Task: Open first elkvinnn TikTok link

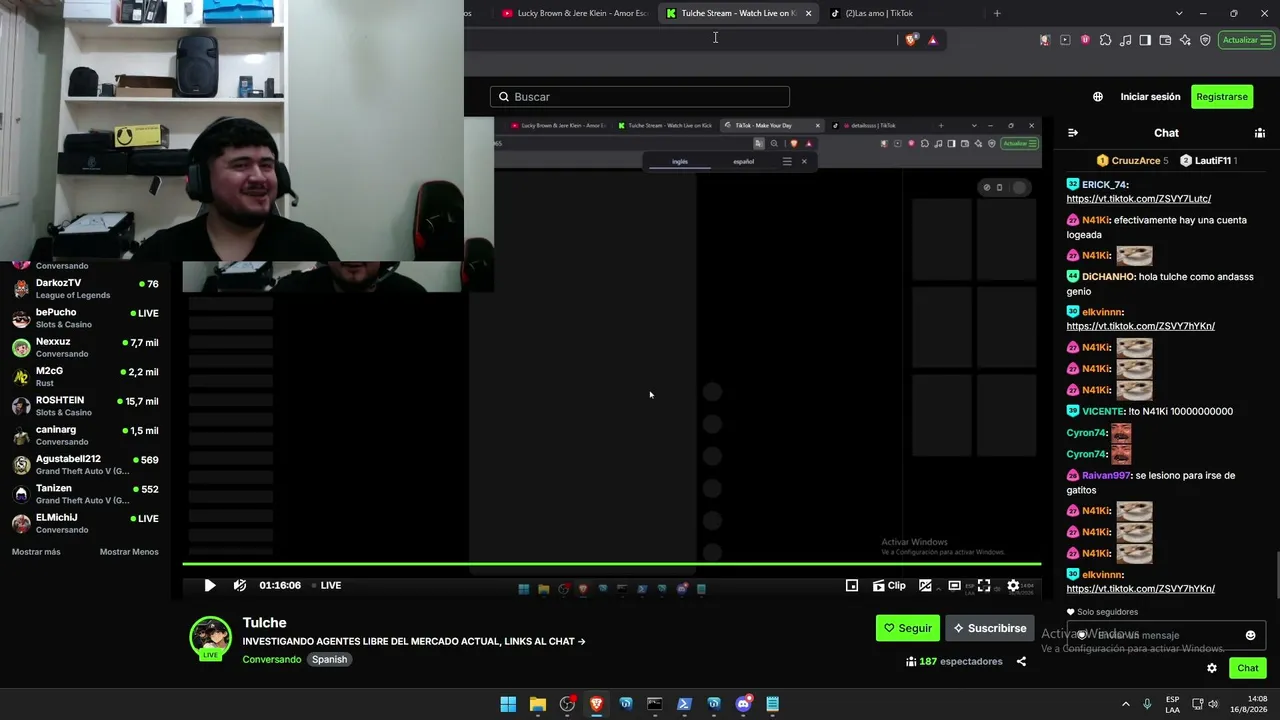Action: coord(1140,326)
